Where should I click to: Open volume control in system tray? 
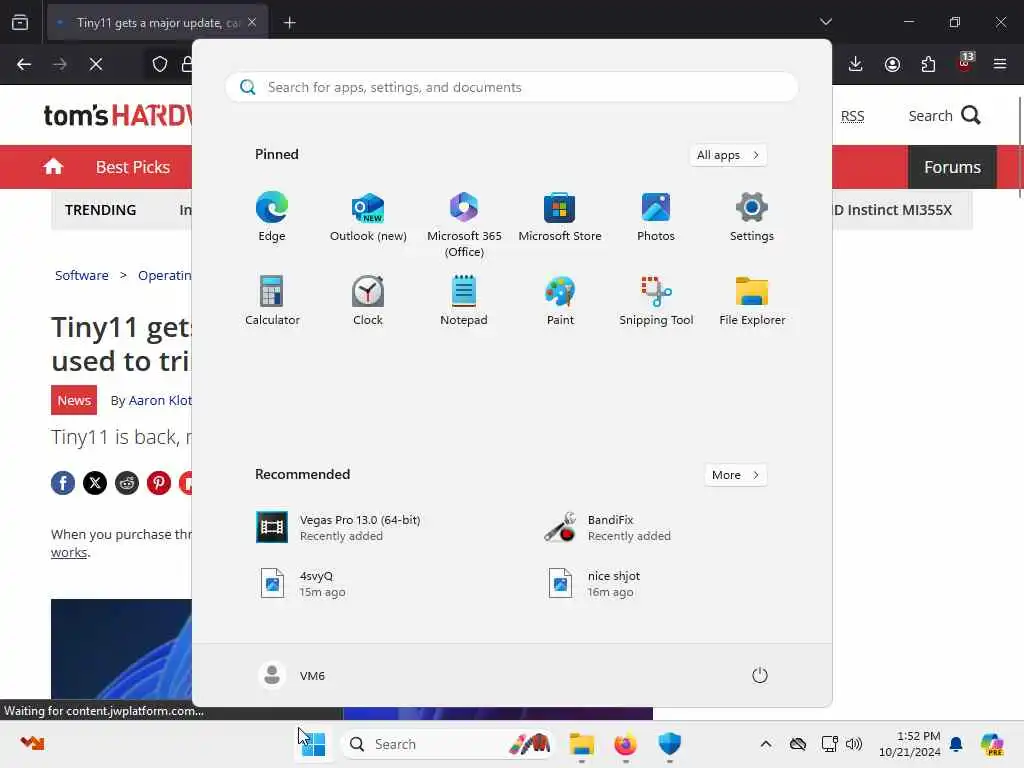pos(854,744)
